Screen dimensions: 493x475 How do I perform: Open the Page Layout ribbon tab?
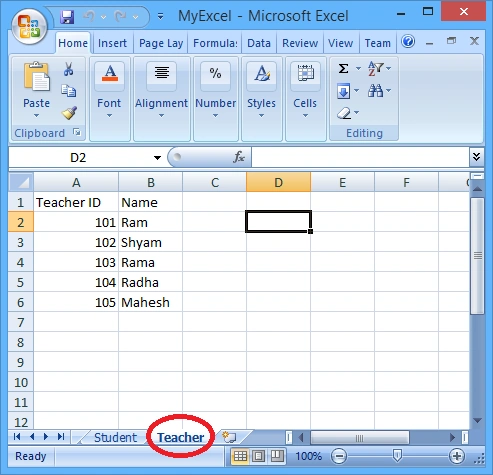pyautogui.click(x=161, y=43)
